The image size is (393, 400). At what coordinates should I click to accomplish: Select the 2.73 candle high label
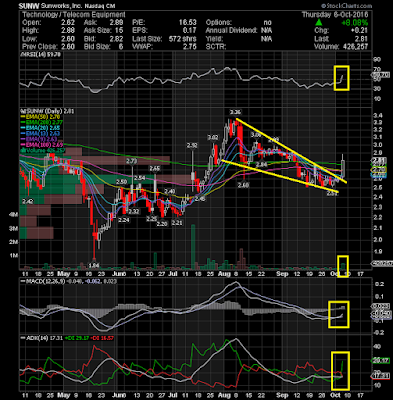coord(132,161)
